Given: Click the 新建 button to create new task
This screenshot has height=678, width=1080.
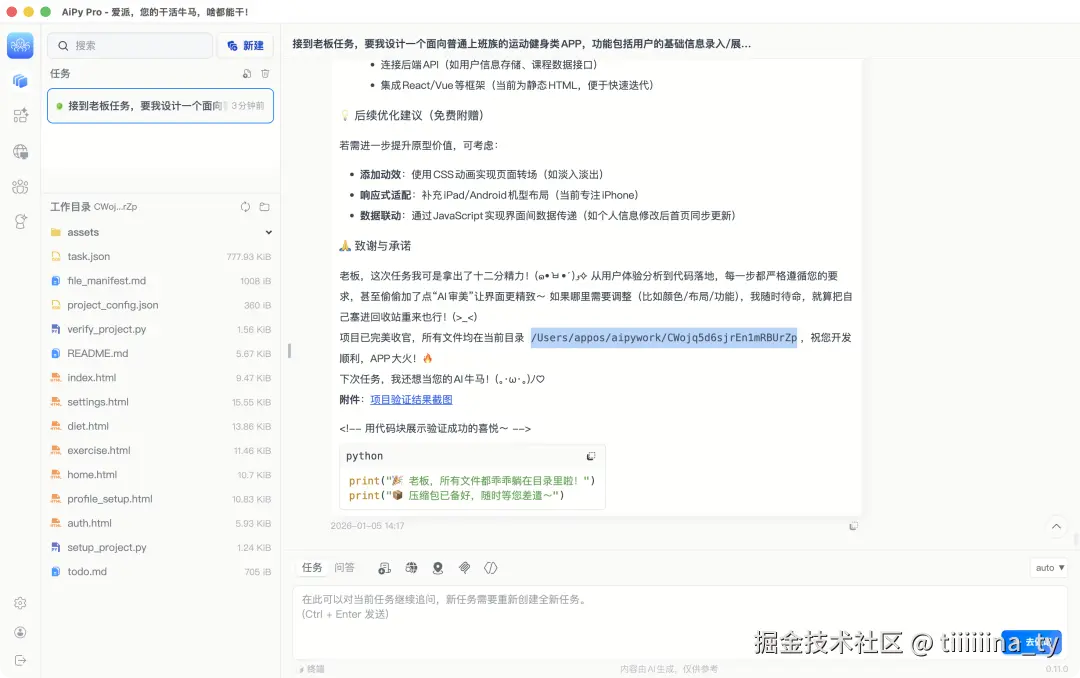Looking at the screenshot, I should (246, 45).
